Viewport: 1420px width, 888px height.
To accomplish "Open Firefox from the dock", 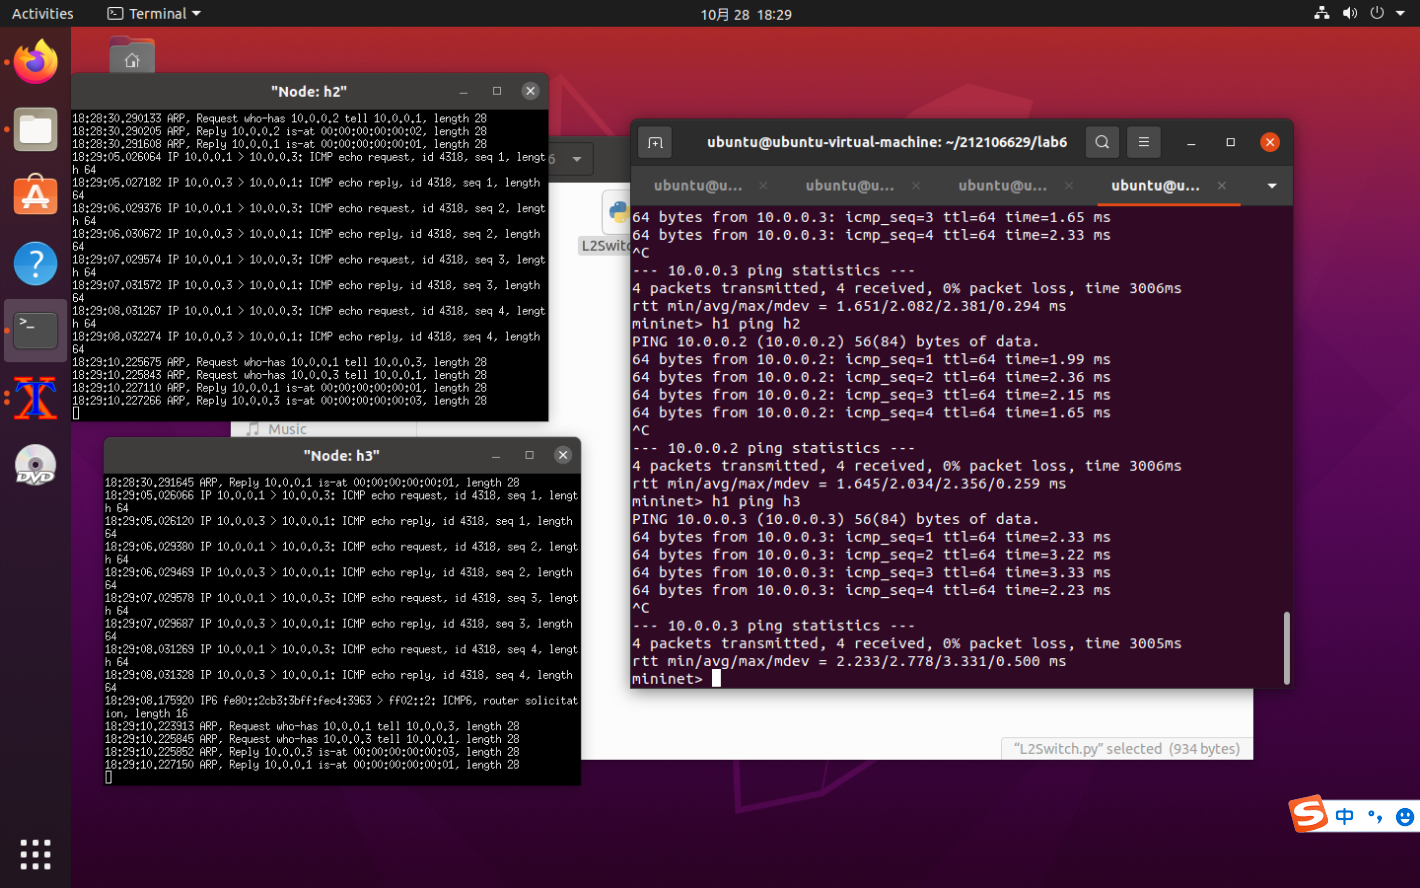I will pos(35,62).
